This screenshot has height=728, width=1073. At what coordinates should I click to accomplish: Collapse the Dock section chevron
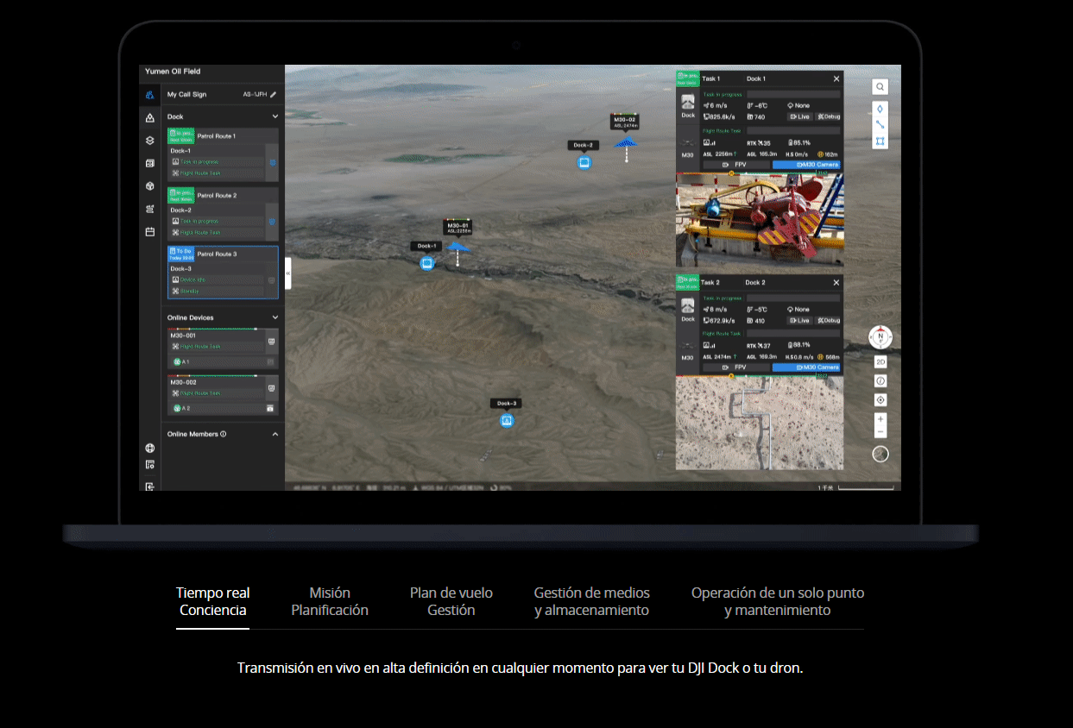tap(275, 117)
